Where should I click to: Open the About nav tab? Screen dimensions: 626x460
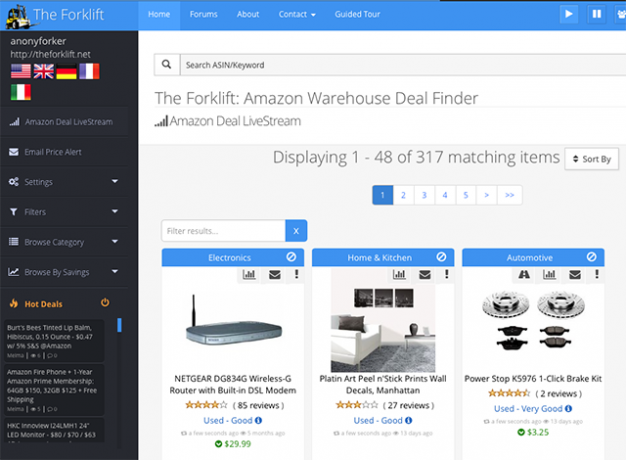tap(248, 15)
